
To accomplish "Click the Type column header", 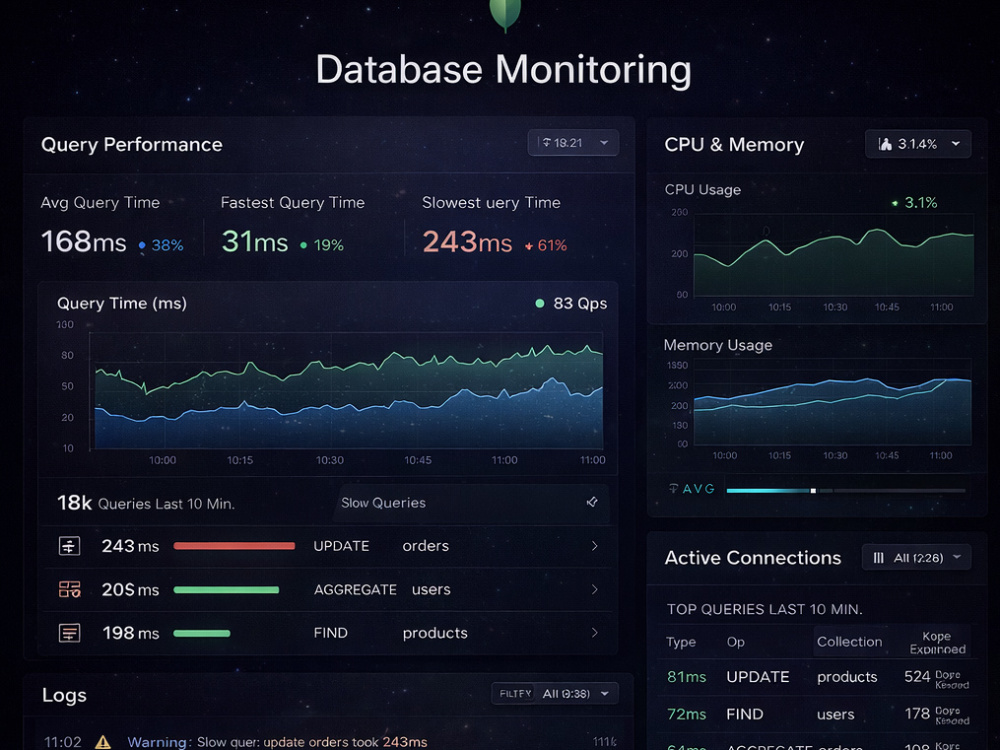I will tap(680, 642).
